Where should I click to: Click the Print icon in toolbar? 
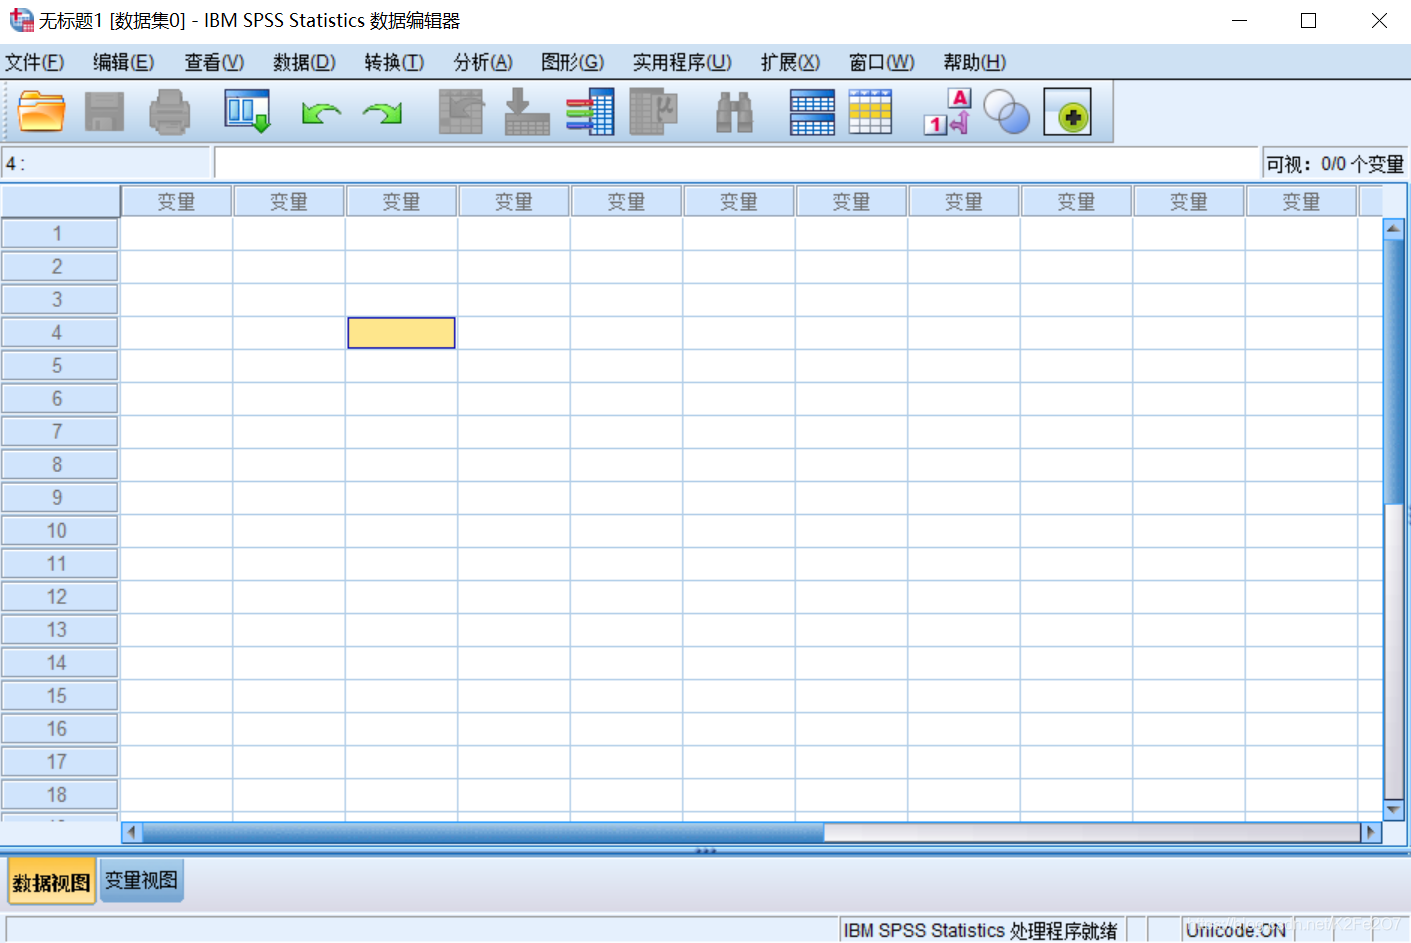(x=169, y=112)
